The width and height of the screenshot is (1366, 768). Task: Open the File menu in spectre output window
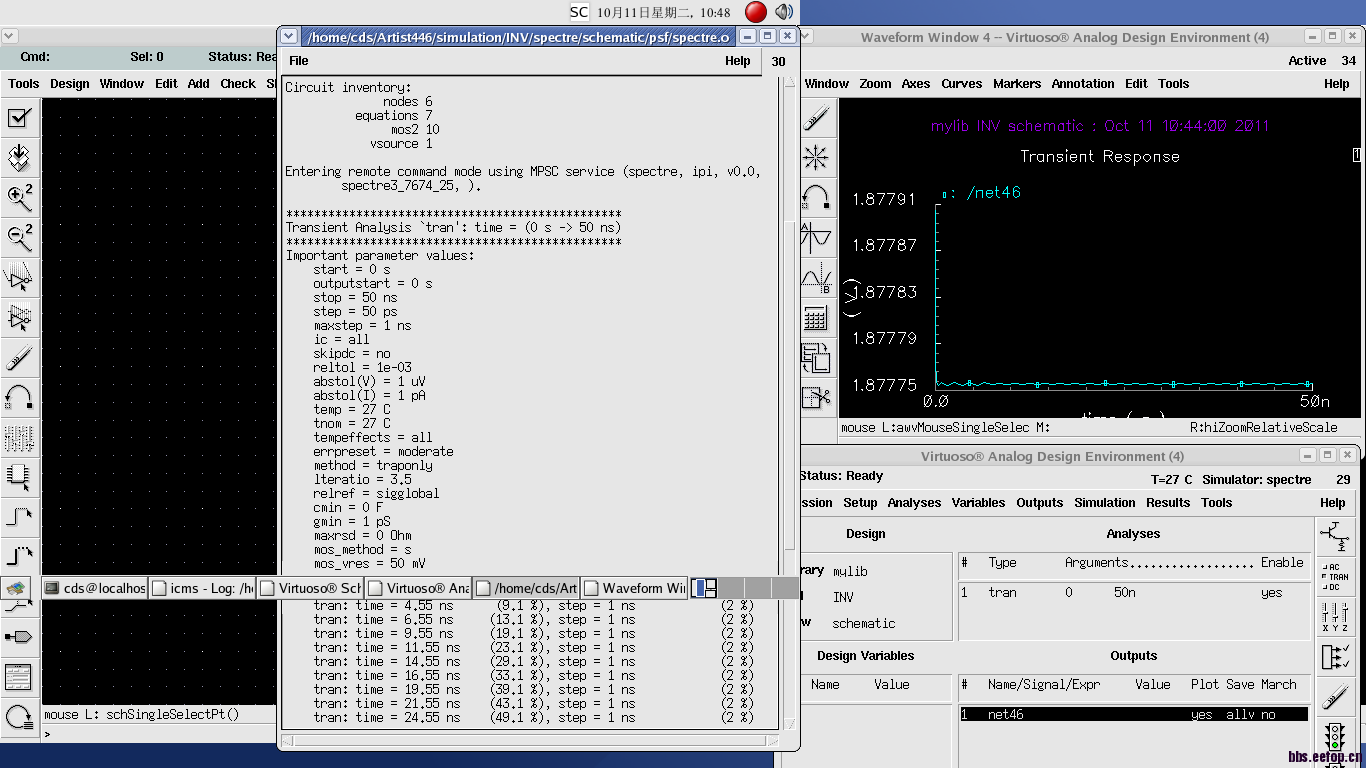point(298,61)
